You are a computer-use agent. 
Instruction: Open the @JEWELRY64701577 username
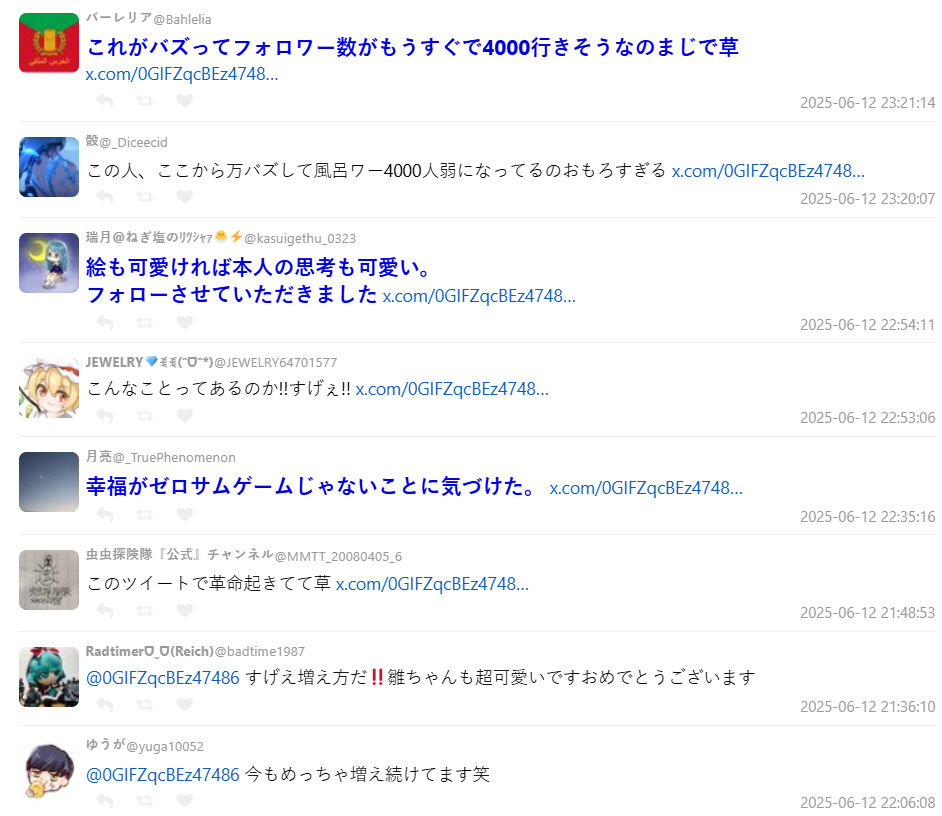point(276,363)
